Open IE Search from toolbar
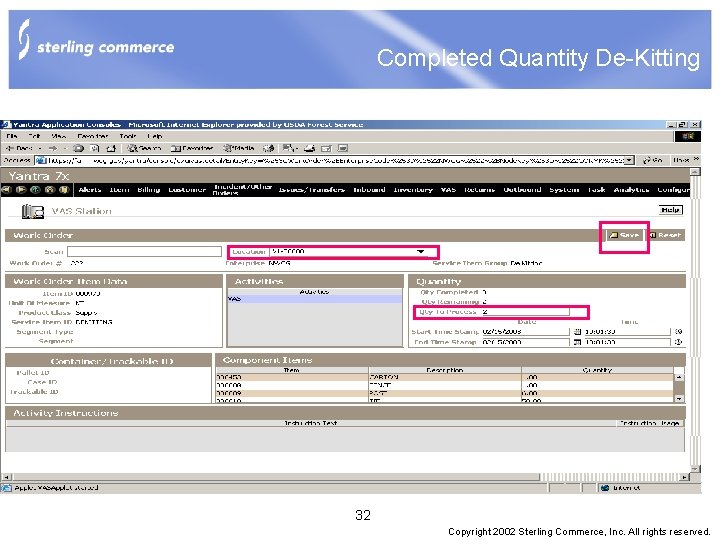This screenshot has width=720, height=540. (144, 148)
